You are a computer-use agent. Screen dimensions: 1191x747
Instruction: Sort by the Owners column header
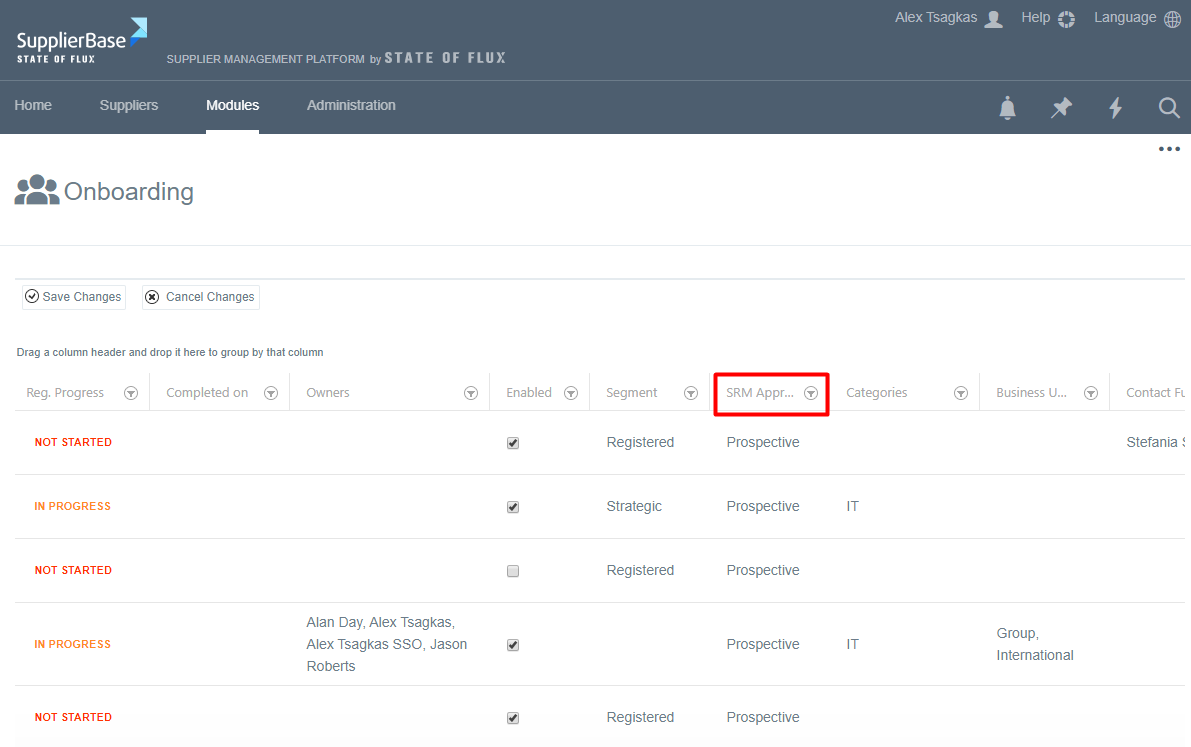tap(328, 393)
